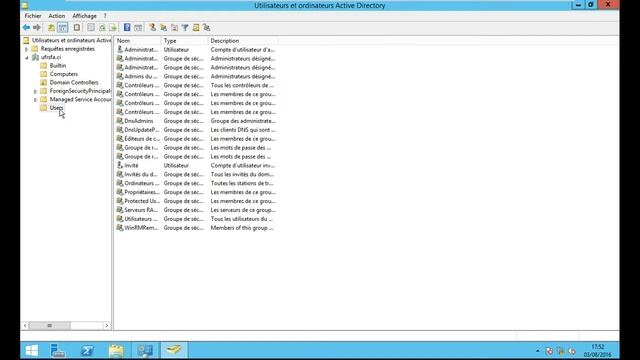The height and width of the screenshot is (360, 640).
Task: Select the DnsAdmins group row
Action: [196, 121]
